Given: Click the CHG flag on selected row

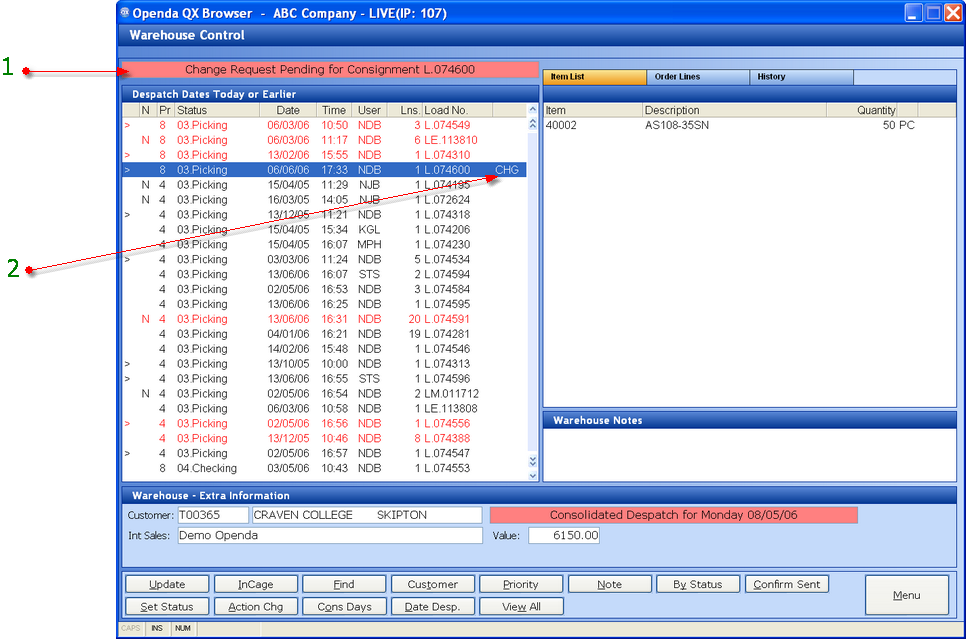Looking at the screenshot, I should [x=507, y=170].
